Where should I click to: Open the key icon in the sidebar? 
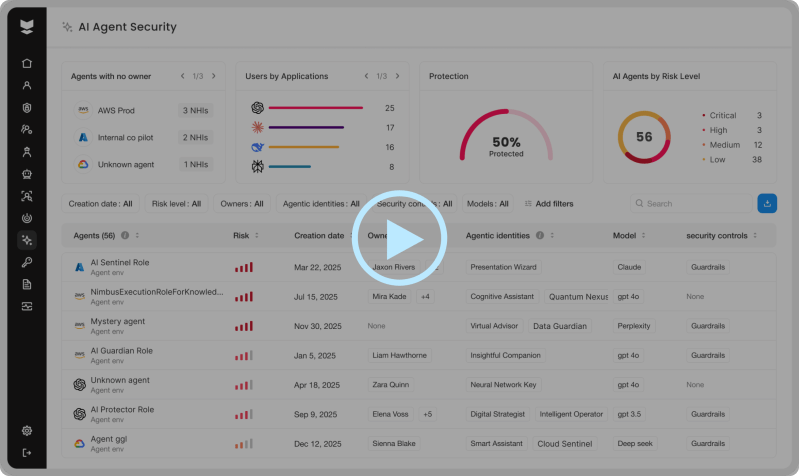click(27, 262)
